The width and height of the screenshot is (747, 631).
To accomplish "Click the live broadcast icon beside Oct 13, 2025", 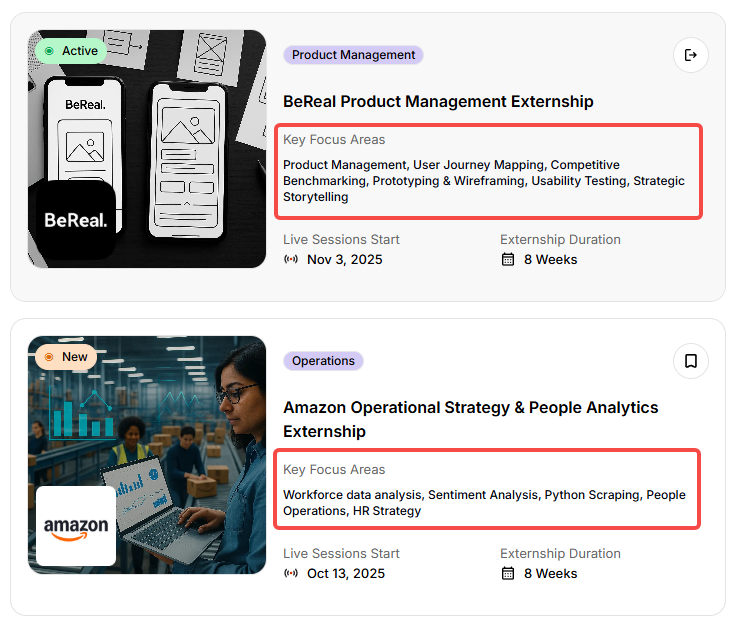I will pos(291,573).
